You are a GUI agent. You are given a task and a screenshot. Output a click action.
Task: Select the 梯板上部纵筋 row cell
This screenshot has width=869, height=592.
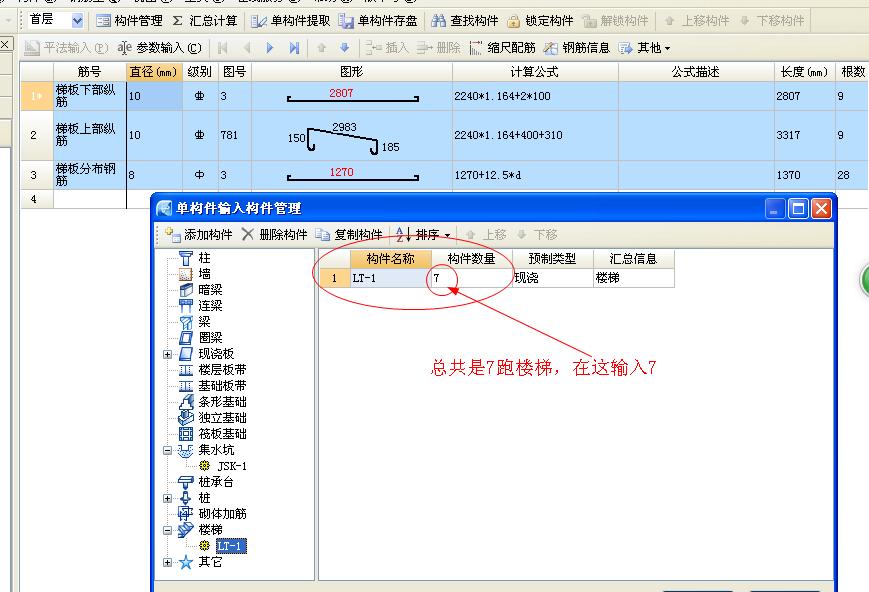point(89,135)
